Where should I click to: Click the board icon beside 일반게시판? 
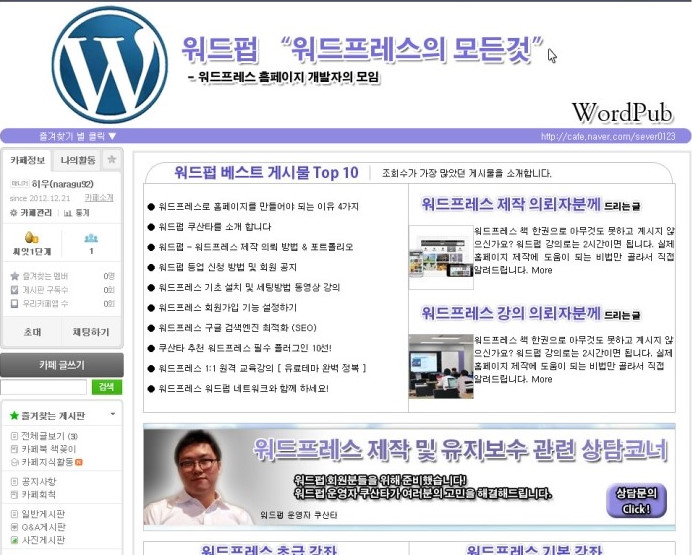[14, 514]
